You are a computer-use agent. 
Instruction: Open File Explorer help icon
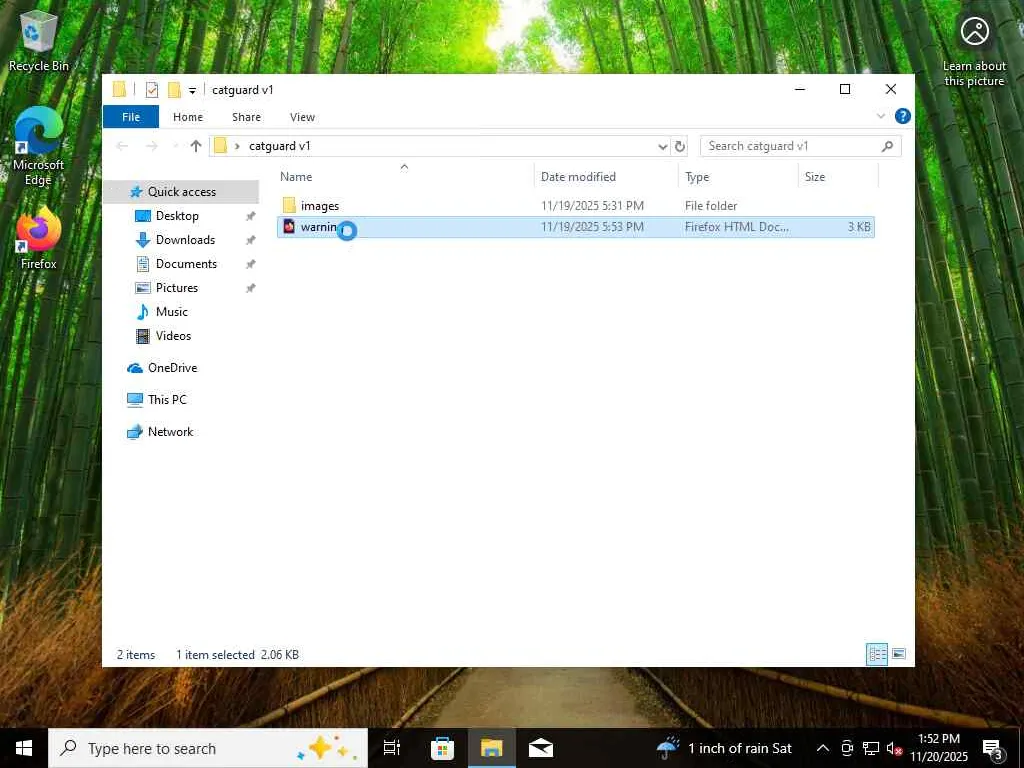point(903,116)
